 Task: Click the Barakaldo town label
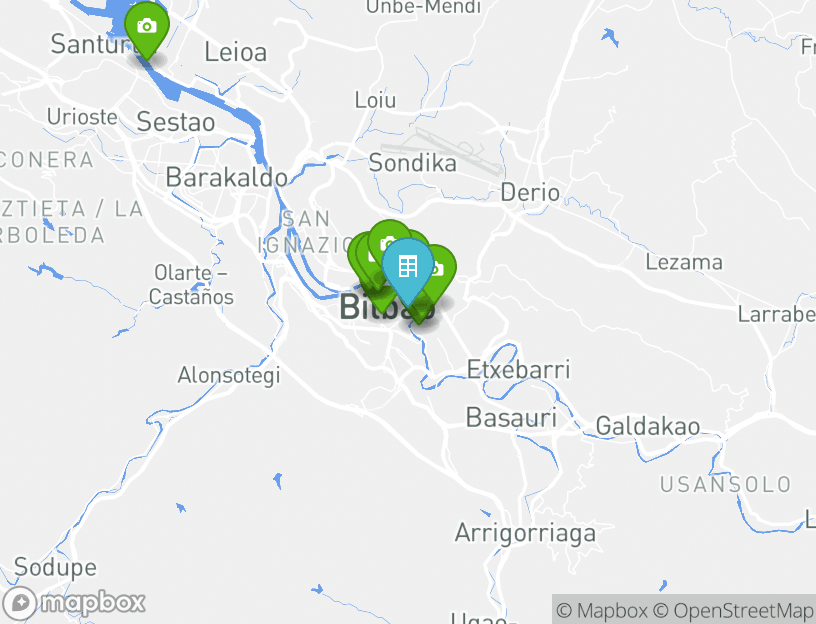226,177
